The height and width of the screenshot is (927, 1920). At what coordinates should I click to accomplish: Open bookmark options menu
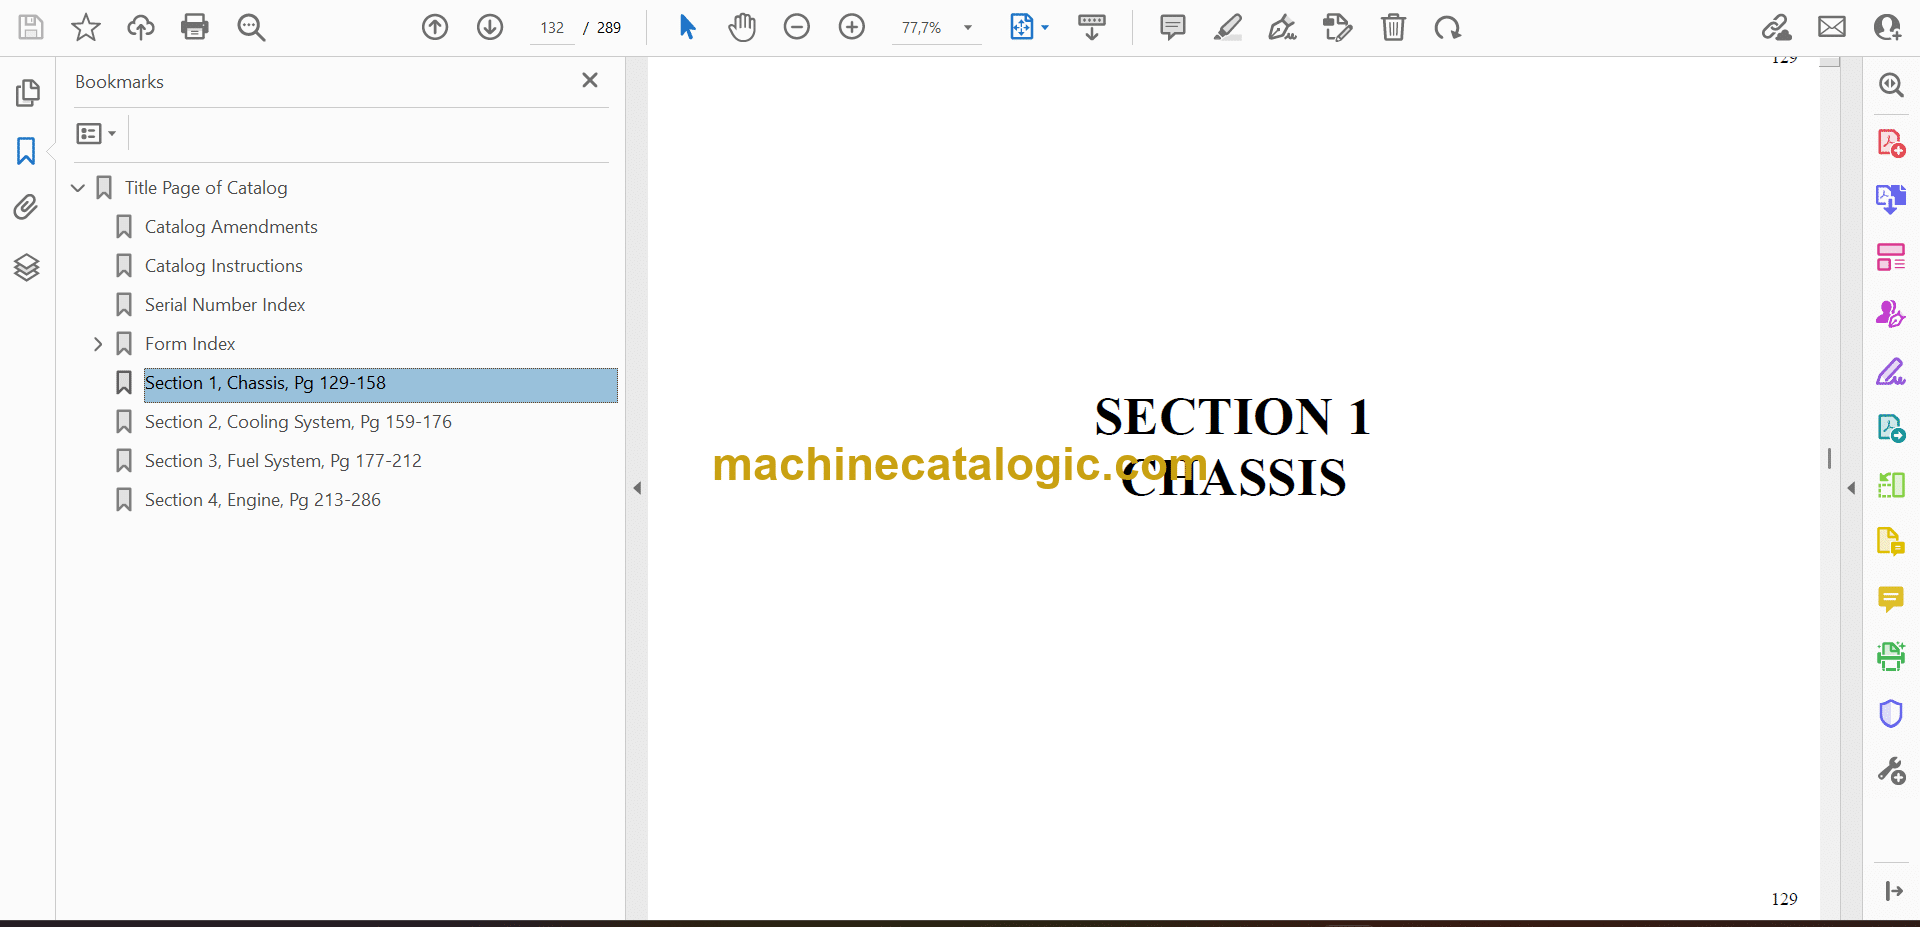pos(97,133)
